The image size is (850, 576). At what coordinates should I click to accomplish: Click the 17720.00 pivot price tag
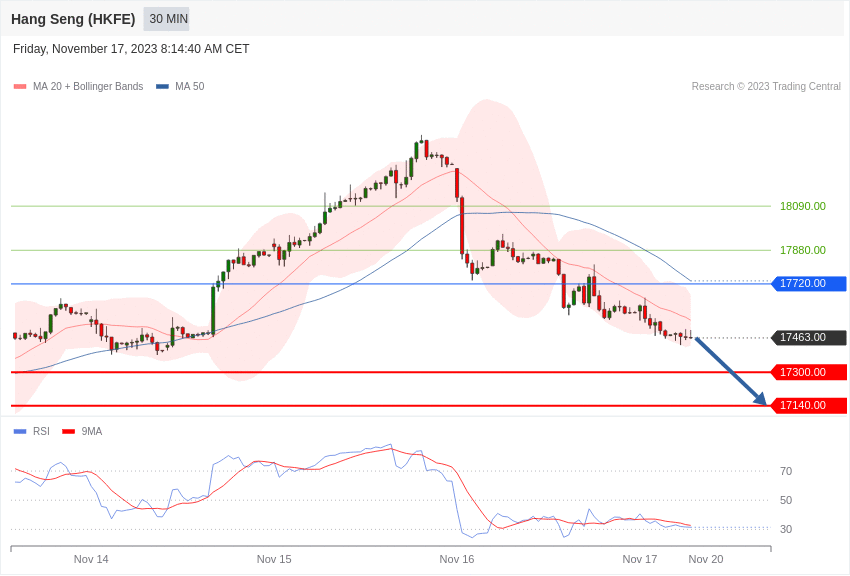(x=809, y=283)
